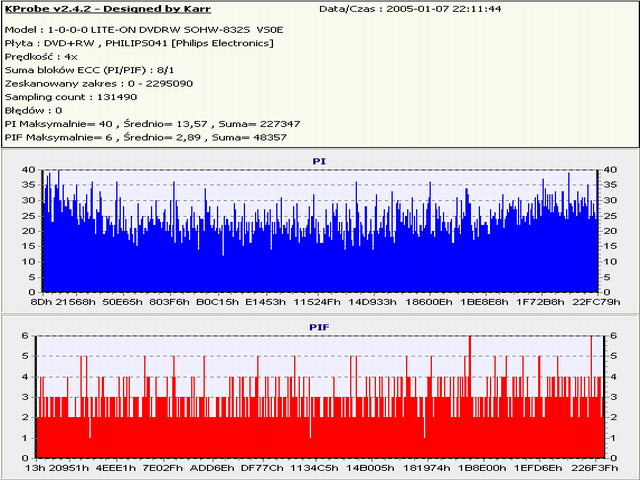The image size is (640, 480).
Task: Click the '14D933h' axis label
Action: click(x=372, y=302)
